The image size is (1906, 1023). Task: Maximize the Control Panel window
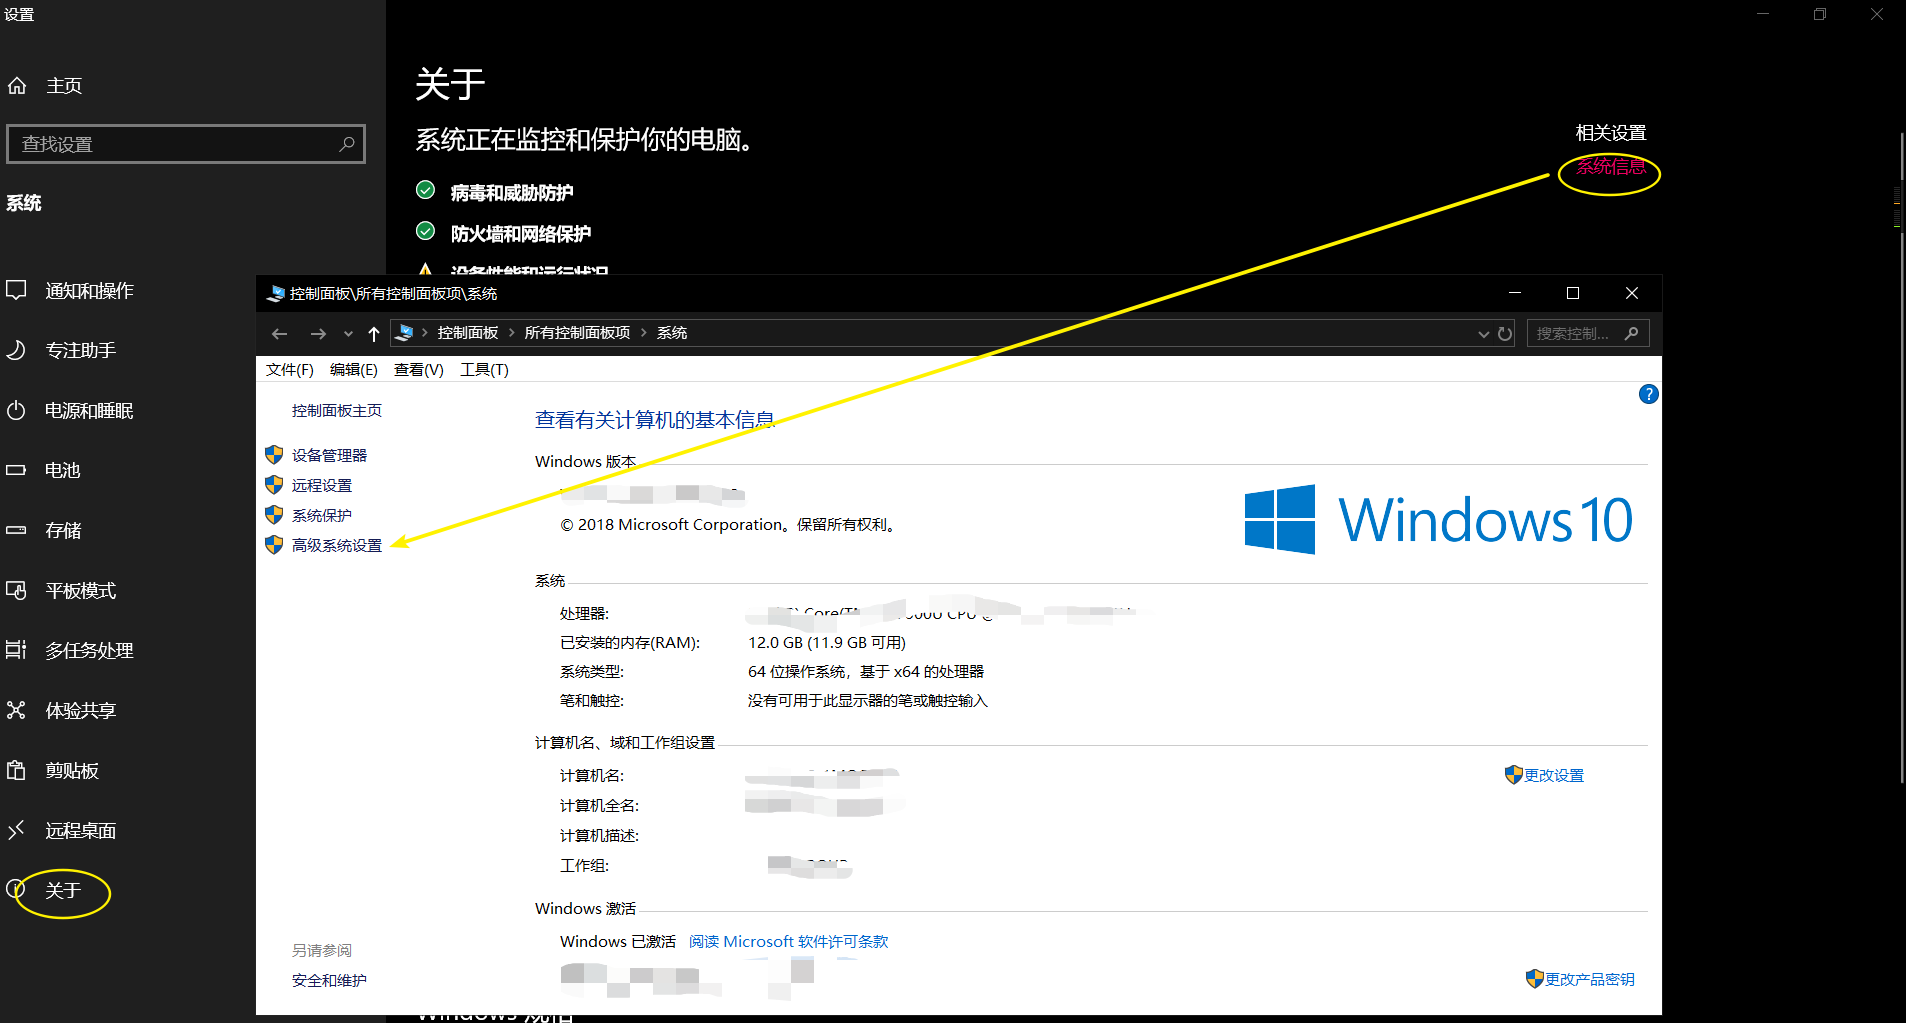(1573, 293)
